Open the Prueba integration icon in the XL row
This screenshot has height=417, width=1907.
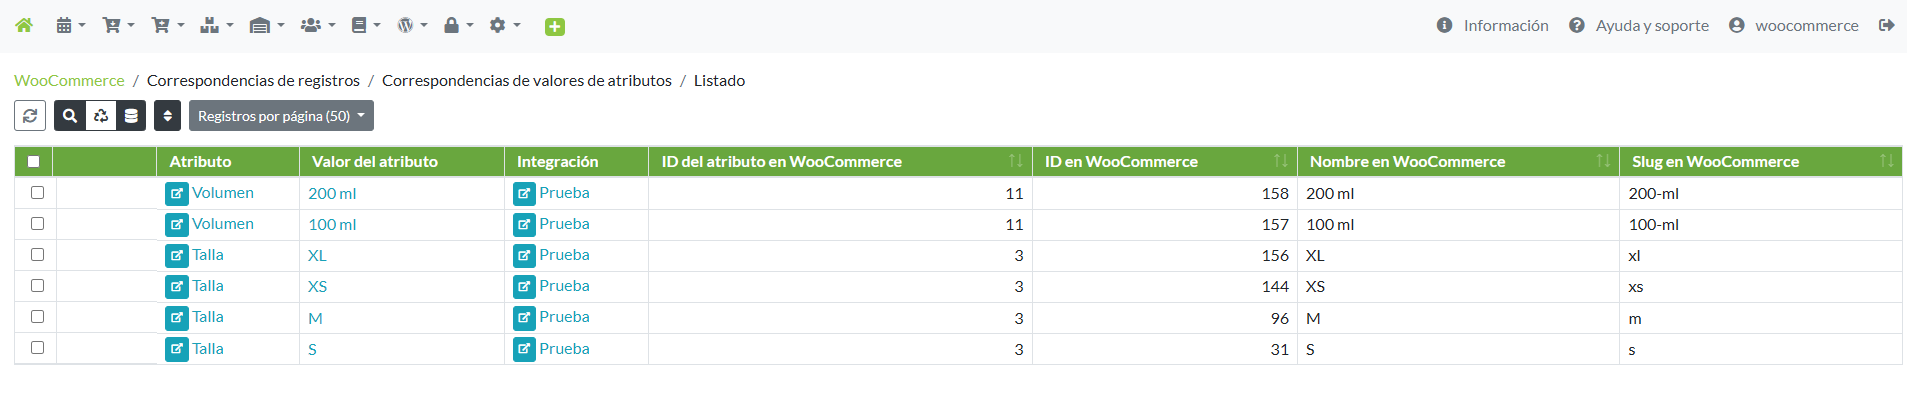[524, 256]
